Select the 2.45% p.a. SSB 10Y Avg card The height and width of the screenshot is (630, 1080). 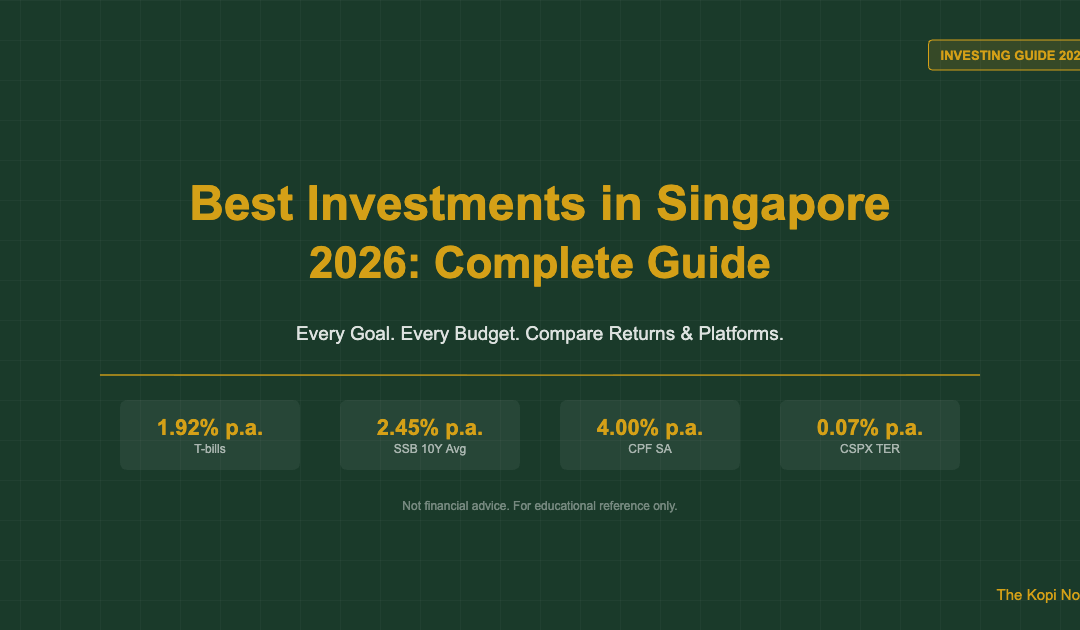(430, 435)
